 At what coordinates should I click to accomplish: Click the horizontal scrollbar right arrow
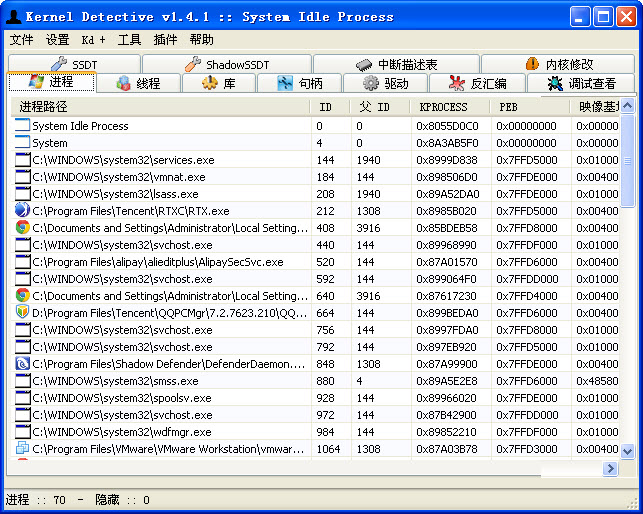[610, 468]
